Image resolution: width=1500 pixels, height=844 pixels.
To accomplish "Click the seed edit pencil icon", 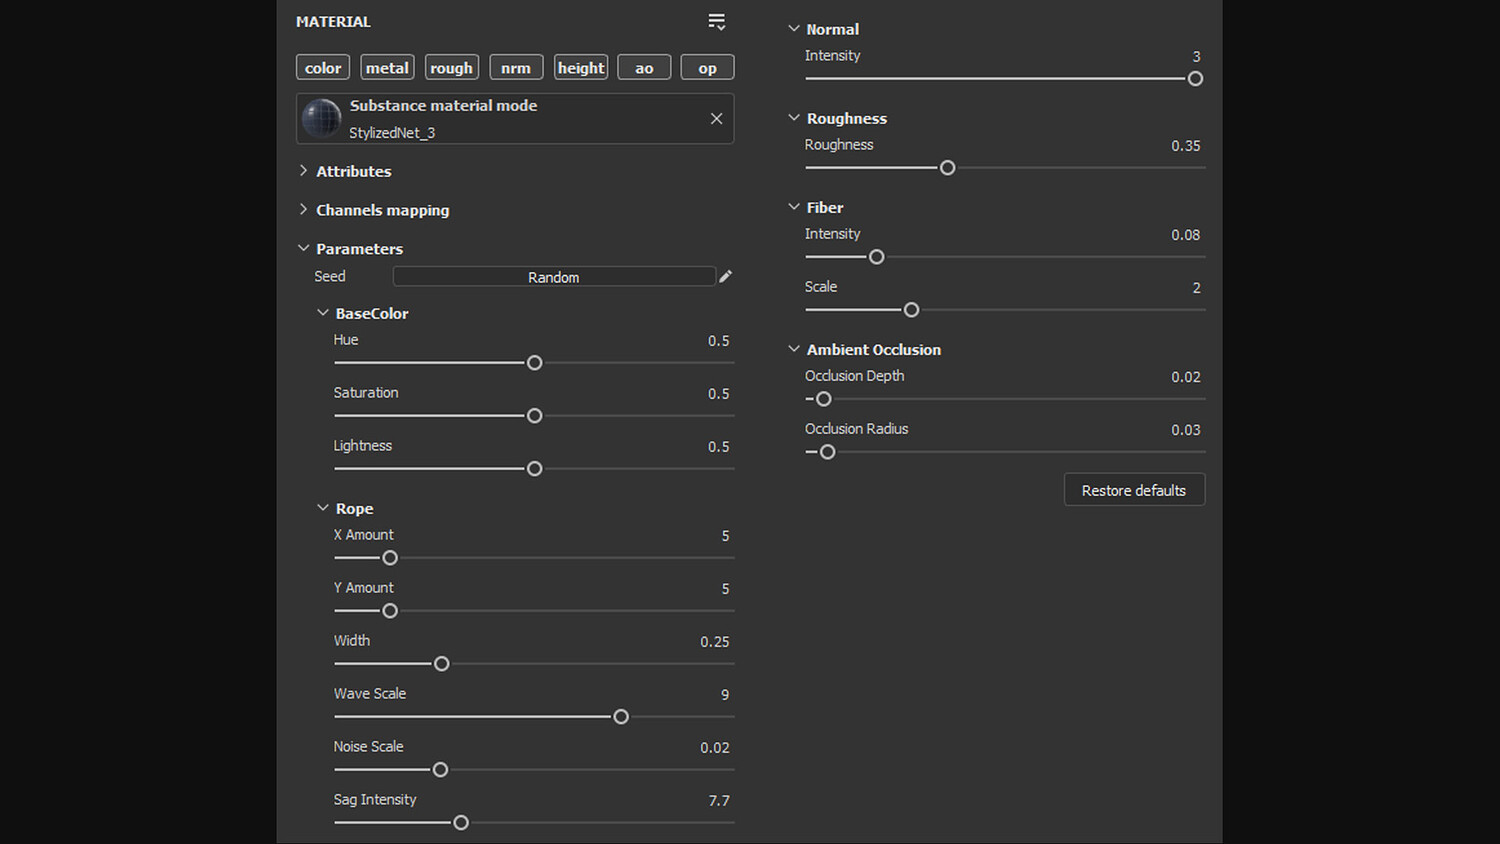I will pyautogui.click(x=726, y=276).
